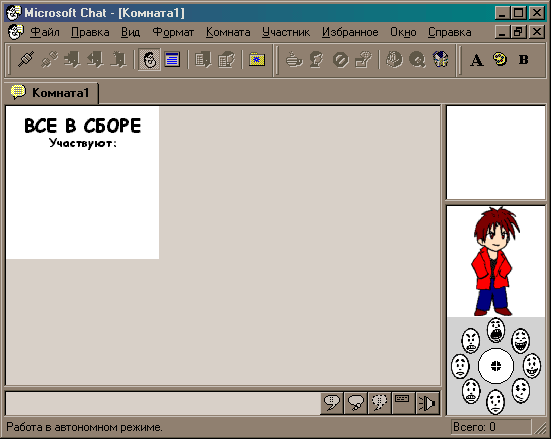This screenshot has width=551, height=439.
Task: Click the Action keyboard-style button
Action: (x=403, y=403)
